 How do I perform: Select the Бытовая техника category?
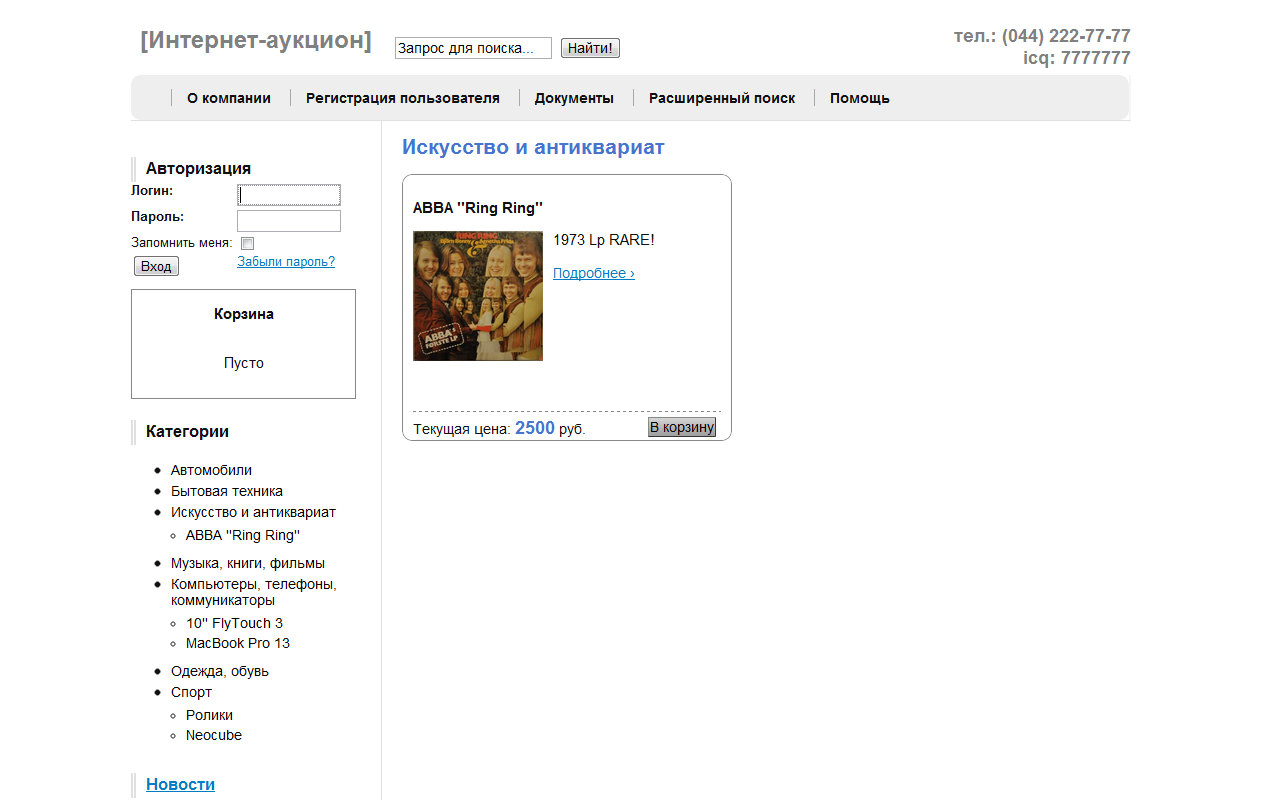[227, 491]
